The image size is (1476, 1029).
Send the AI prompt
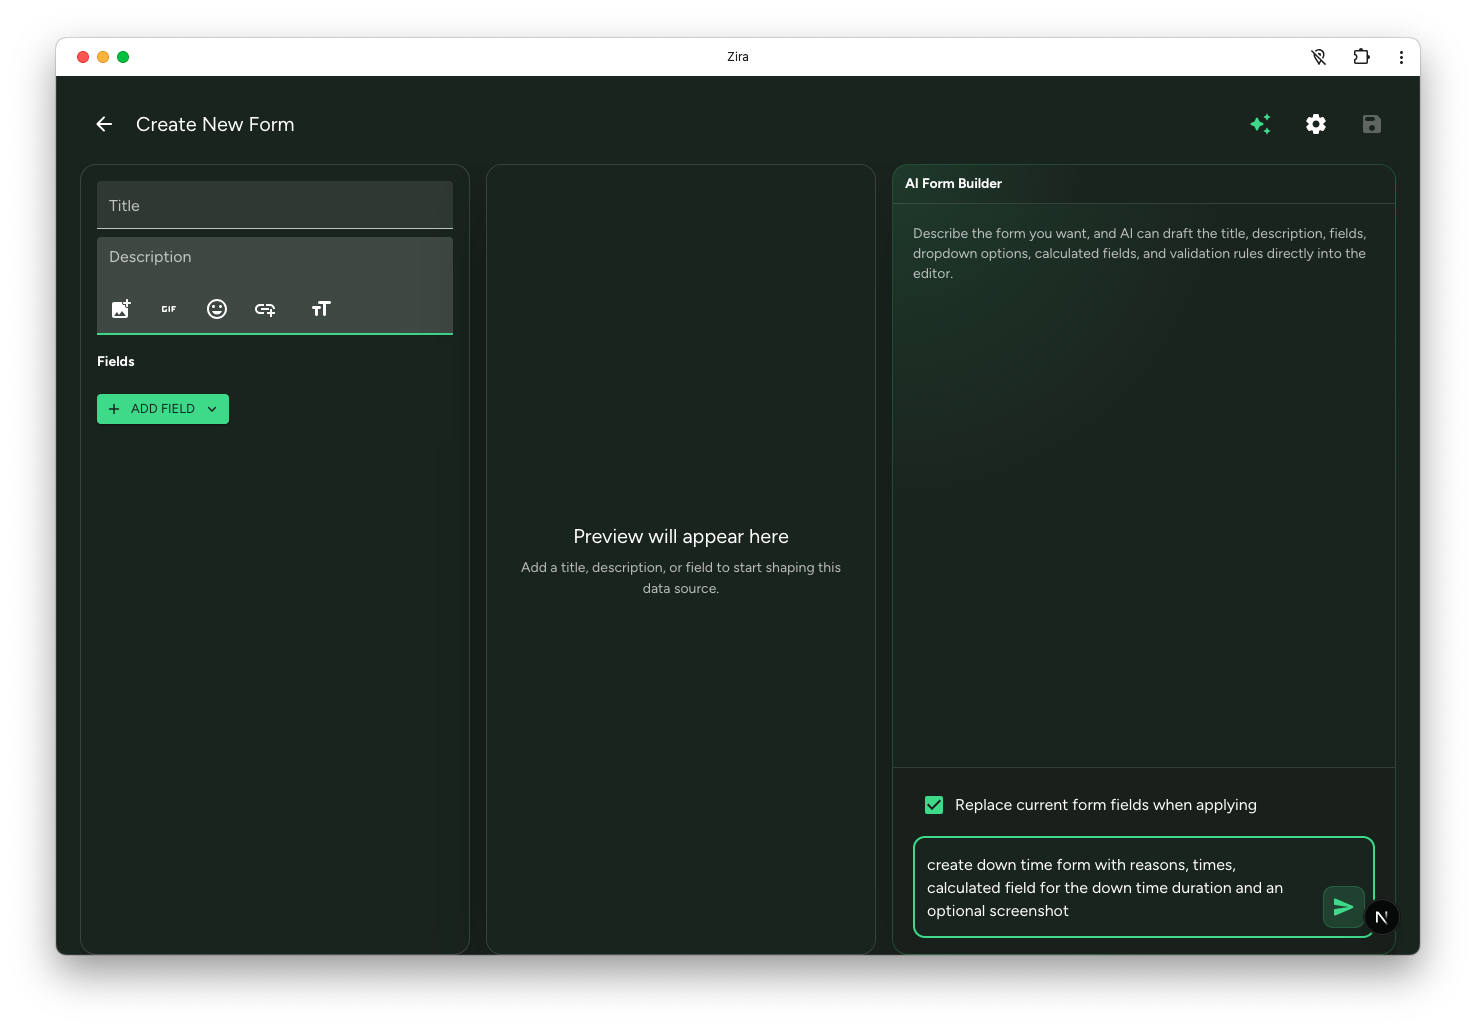pyautogui.click(x=1343, y=907)
